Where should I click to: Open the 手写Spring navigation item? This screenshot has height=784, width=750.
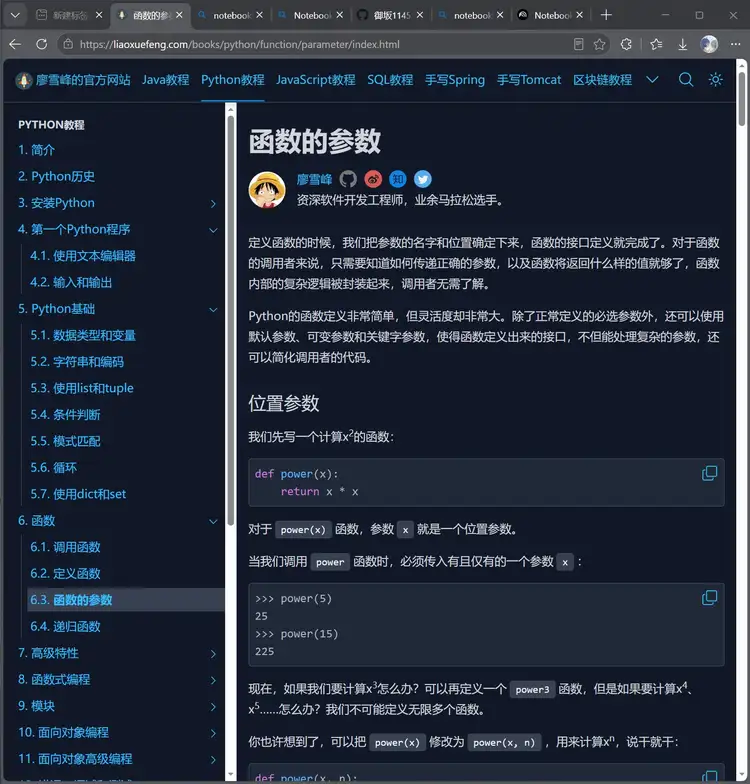[454, 80]
